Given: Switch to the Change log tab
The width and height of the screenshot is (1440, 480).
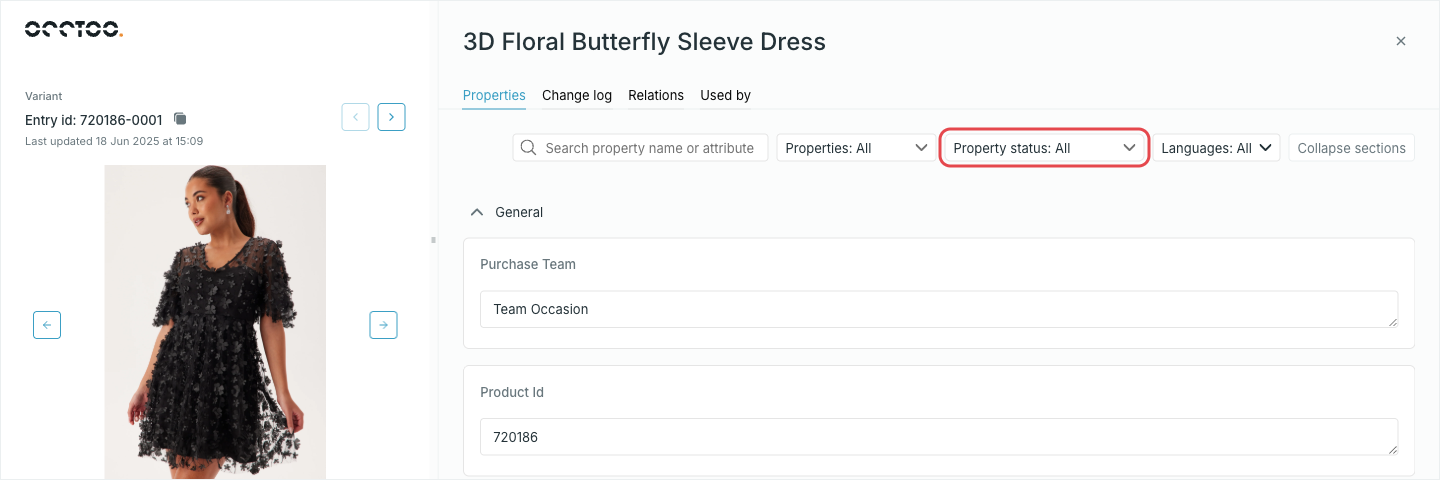Looking at the screenshot, I should tap(577, 95).
